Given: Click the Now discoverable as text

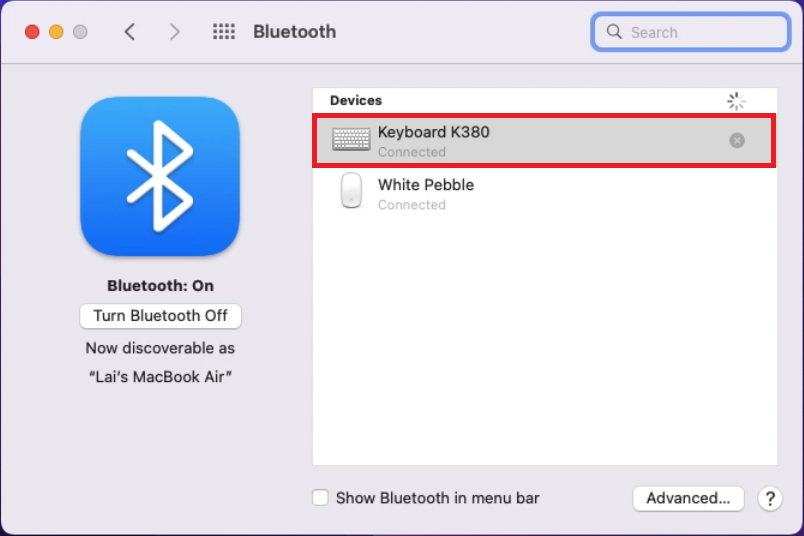Looking at the screenshot, I should [x=160, y=348].
